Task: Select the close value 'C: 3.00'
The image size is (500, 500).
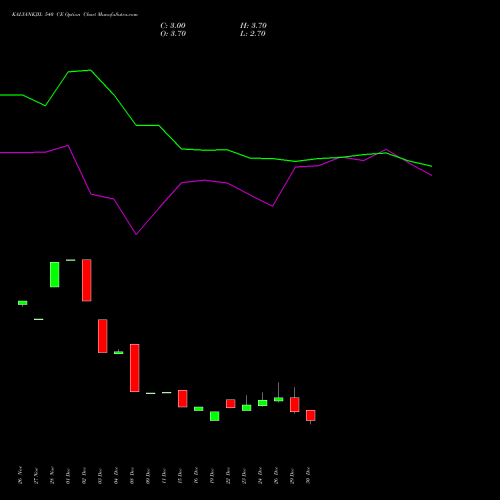Action: pyautogui.click(x=173, y=26)
